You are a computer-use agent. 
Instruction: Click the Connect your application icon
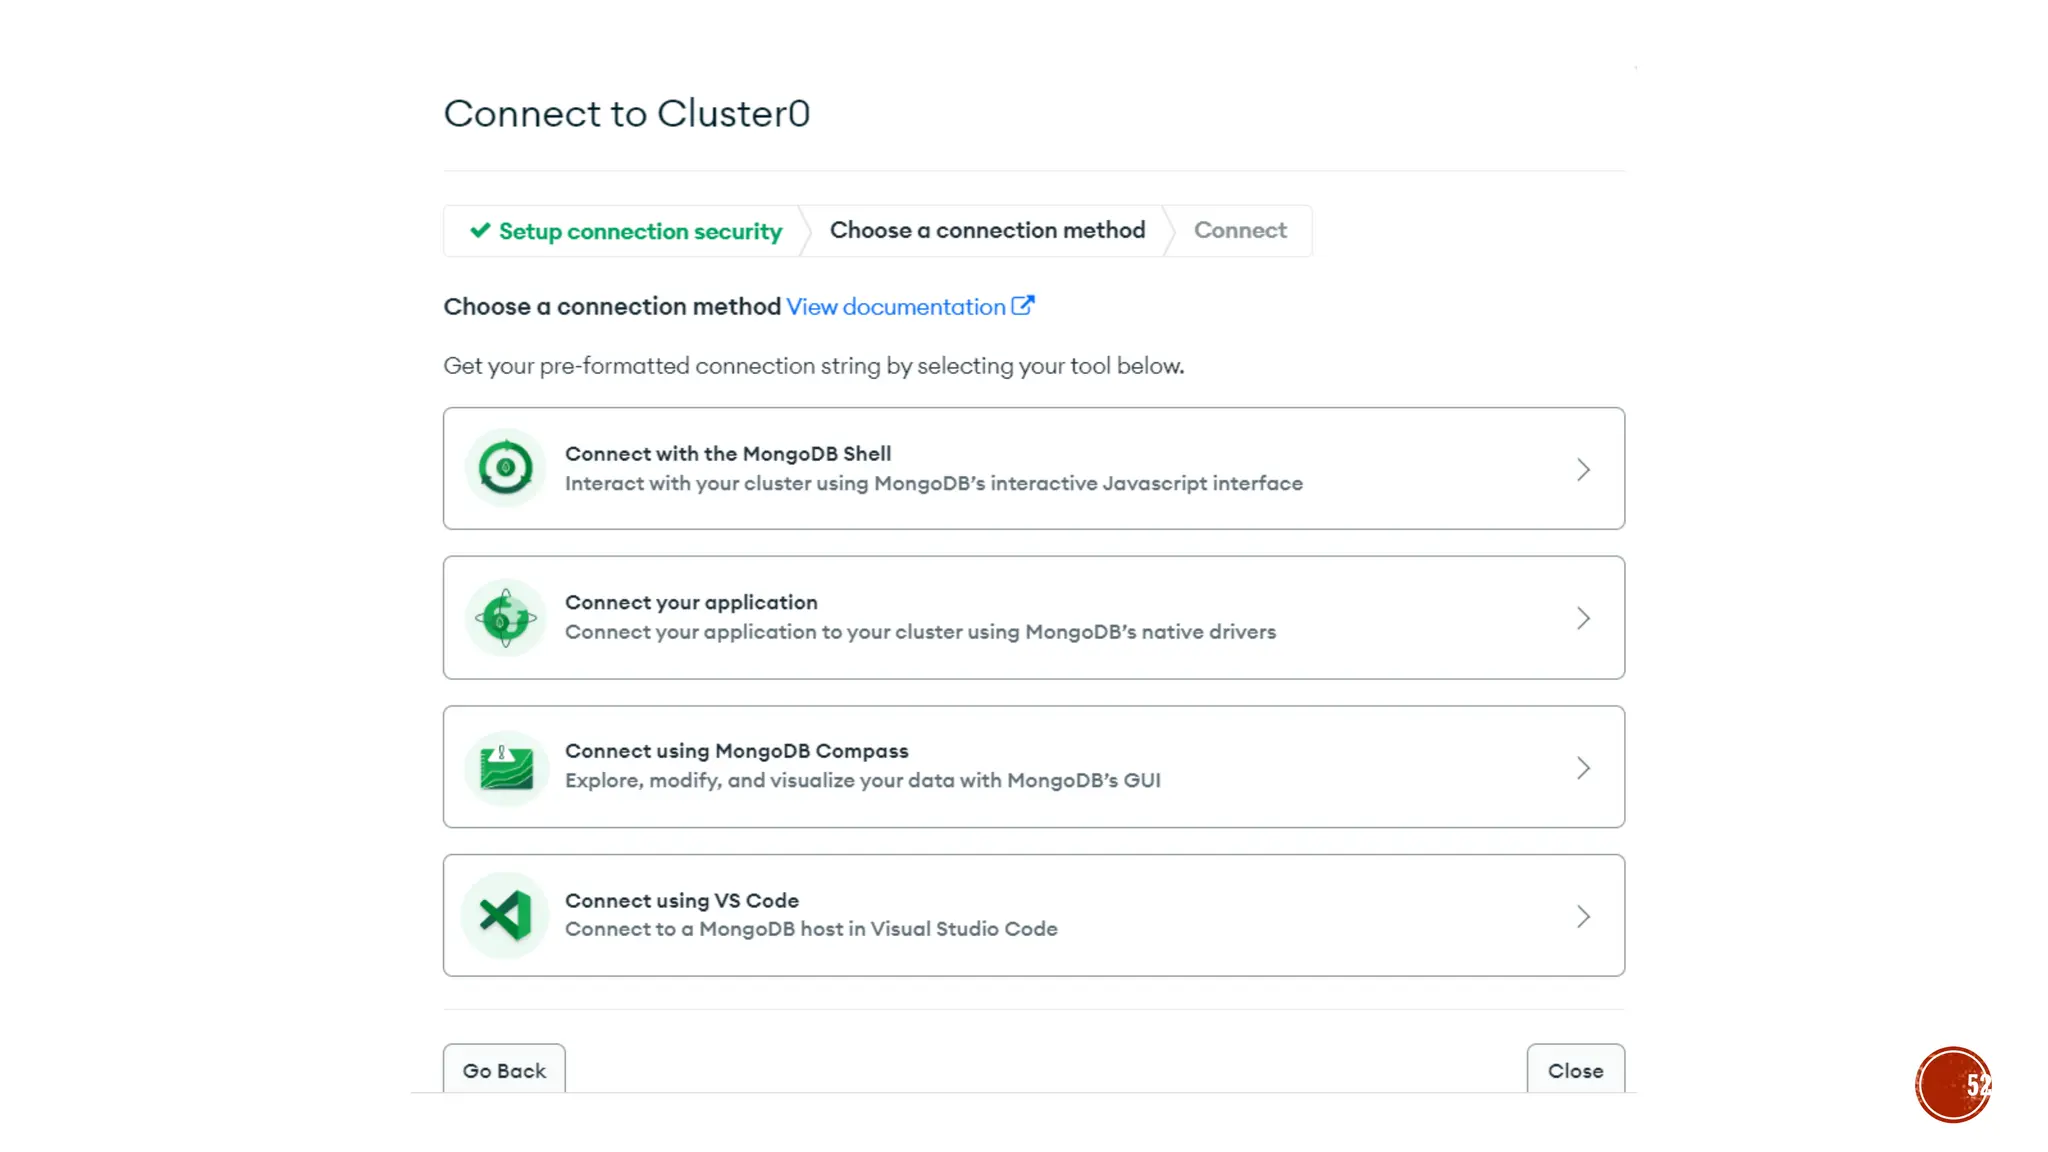(506, 618)
